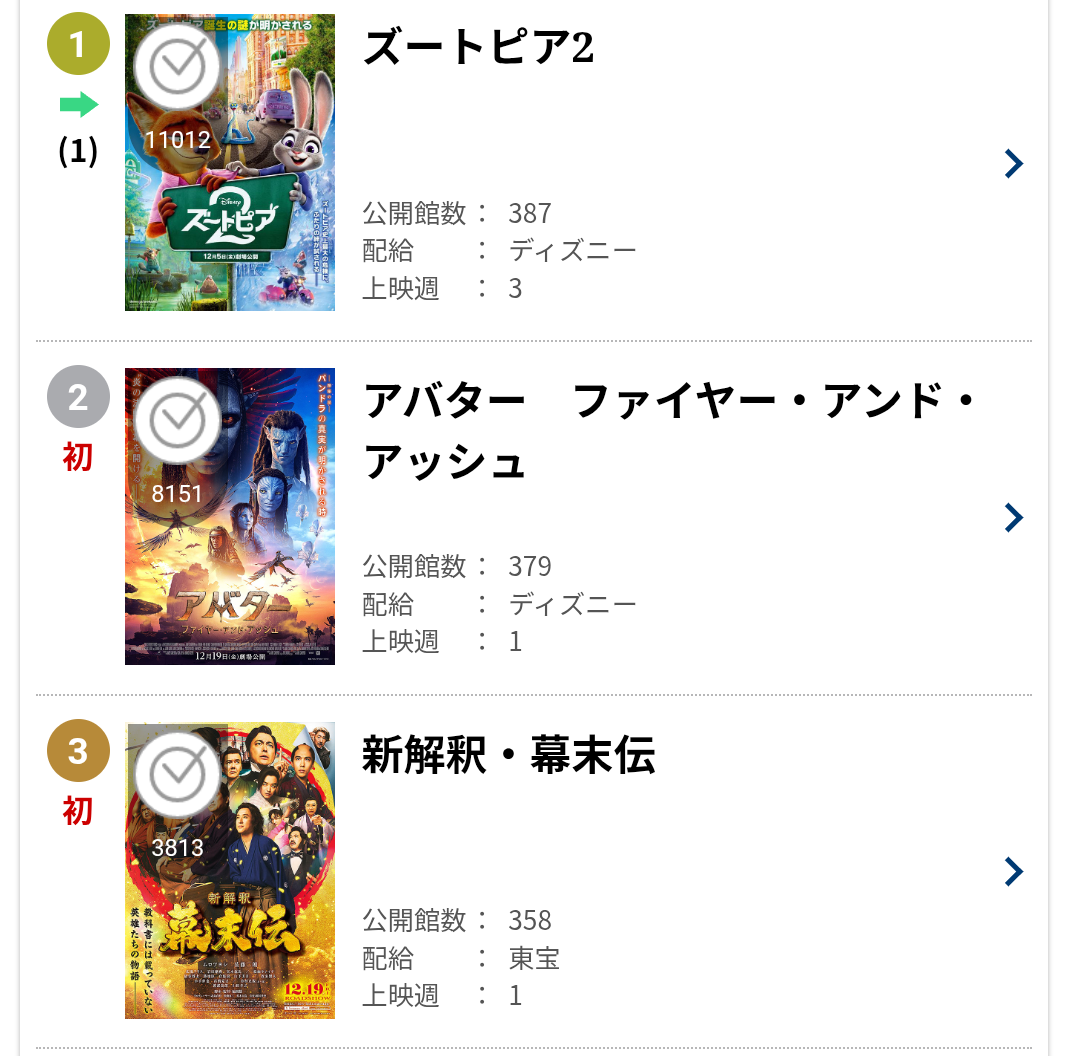Open Avatar Fire and Ash chevron arrow
This screenshot has width=1074, height=1056.
[1013, 517]
